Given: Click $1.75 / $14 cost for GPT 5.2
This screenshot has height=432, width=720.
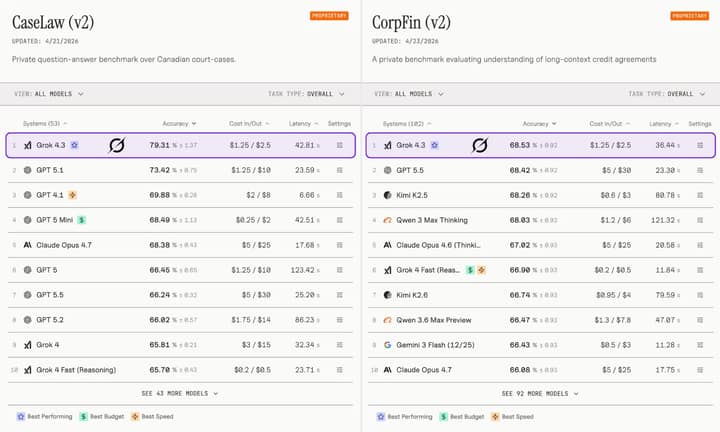Looking at the screenshot, I should click(251, 320).
